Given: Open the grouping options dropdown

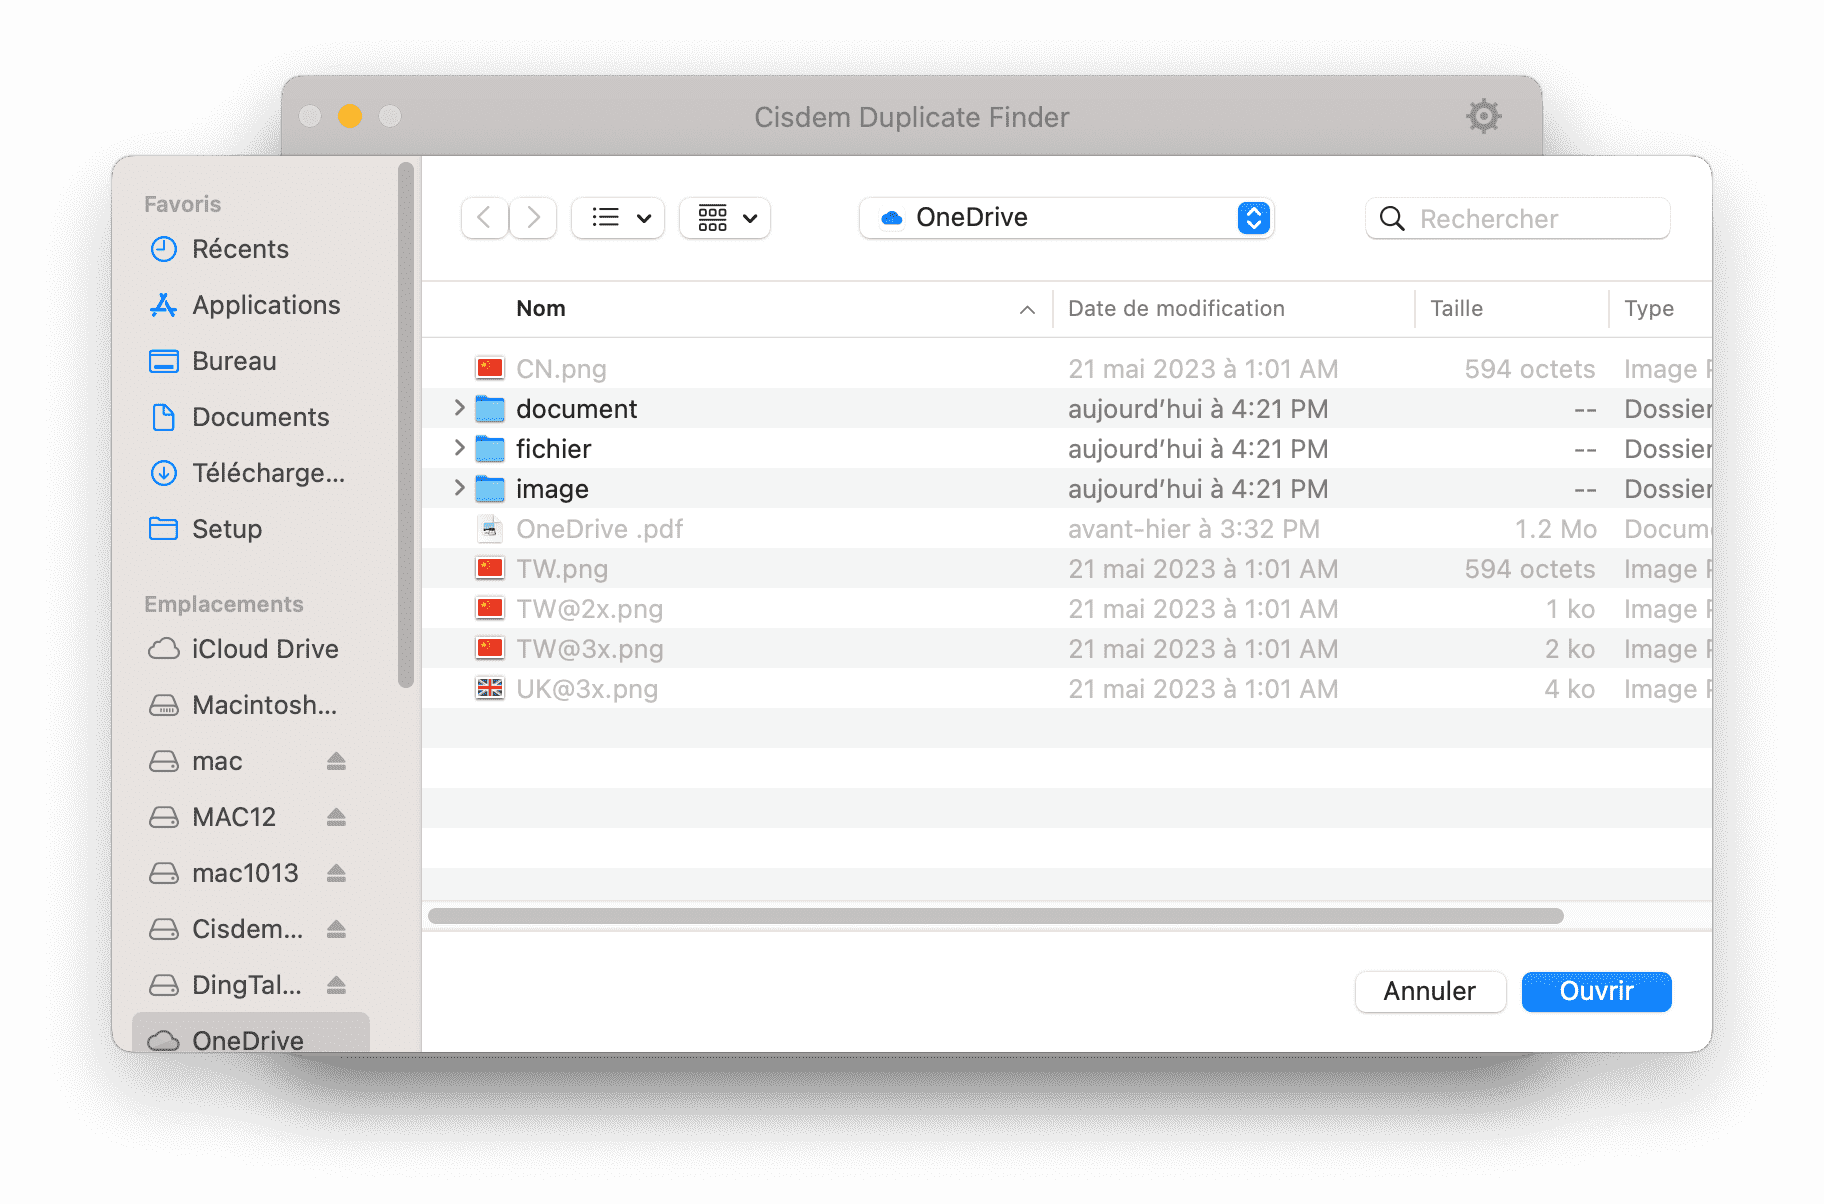Looking at the screenshot, I should point(725,218).
